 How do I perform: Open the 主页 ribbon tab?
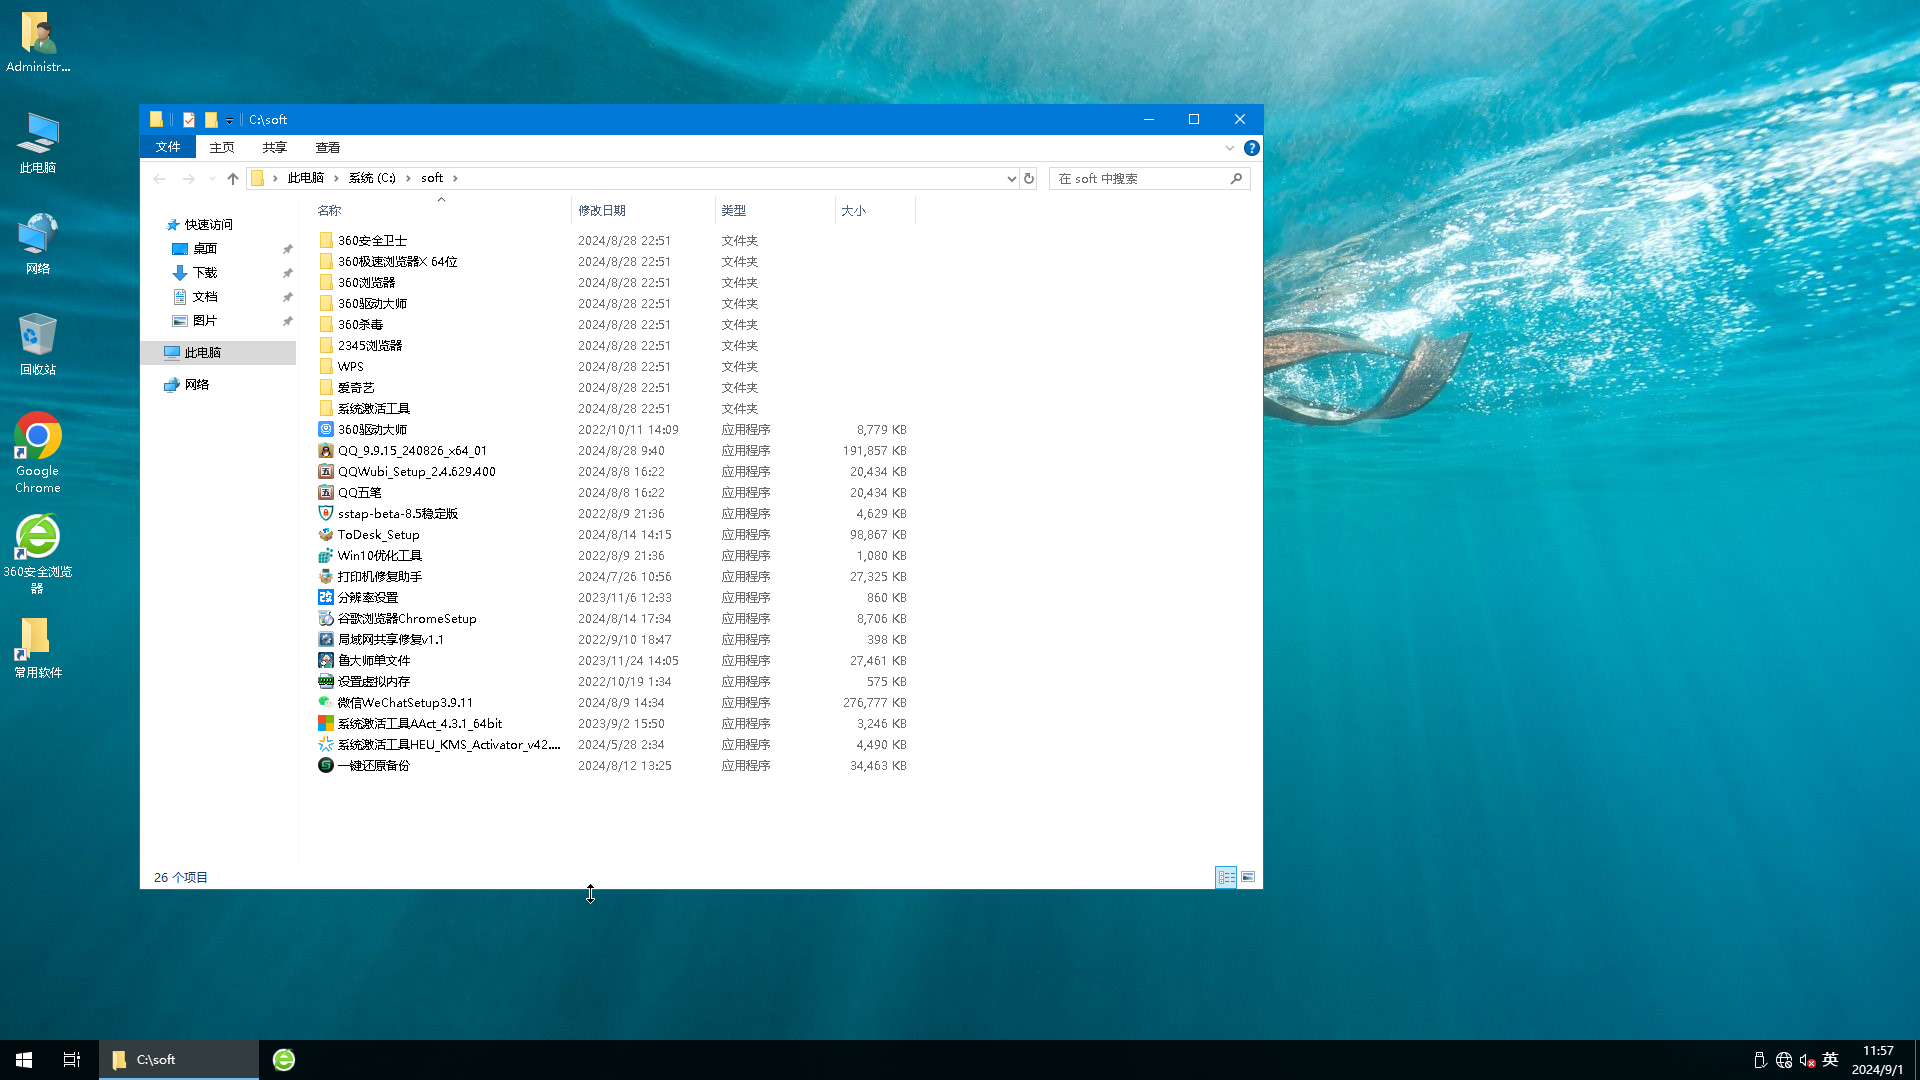pyautogui.click(x=222, y=147)
